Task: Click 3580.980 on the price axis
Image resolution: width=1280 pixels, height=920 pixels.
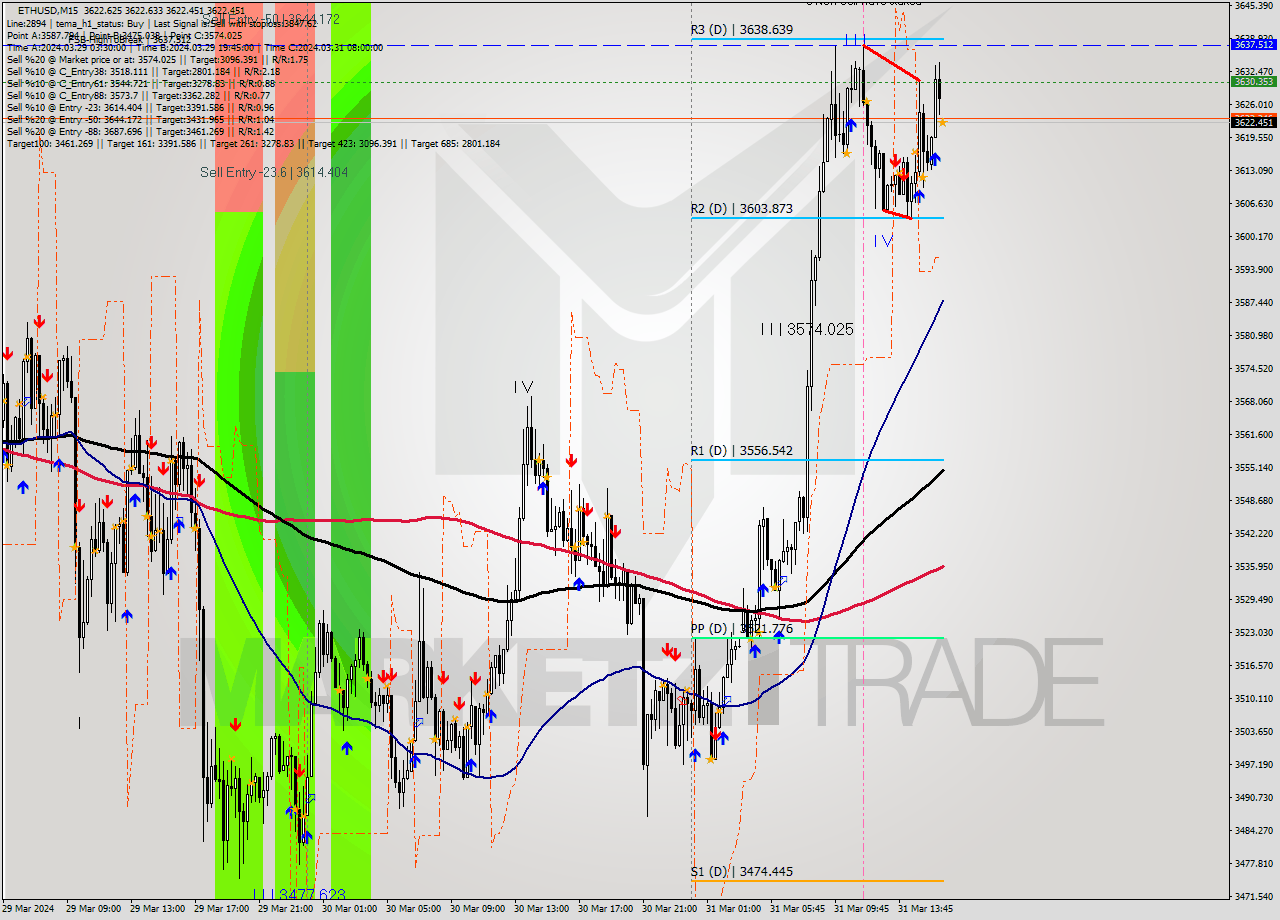Action: tap(1253, 335)
